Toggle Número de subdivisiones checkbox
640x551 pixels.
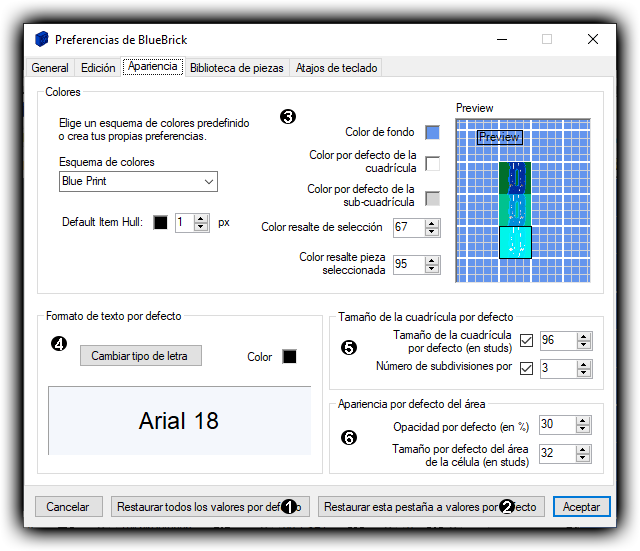point(526,368)
